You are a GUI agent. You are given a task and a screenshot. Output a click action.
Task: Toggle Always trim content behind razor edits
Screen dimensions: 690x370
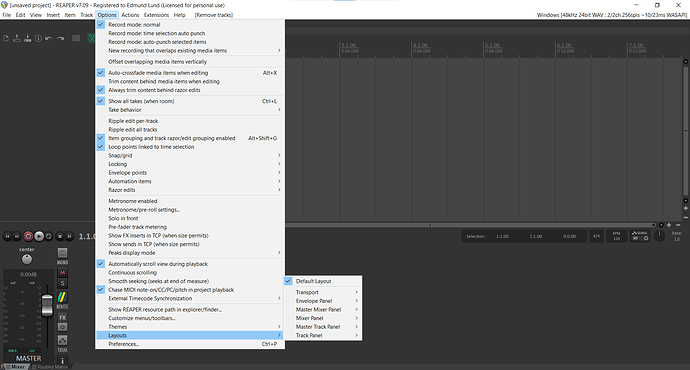tap(190, 90)
